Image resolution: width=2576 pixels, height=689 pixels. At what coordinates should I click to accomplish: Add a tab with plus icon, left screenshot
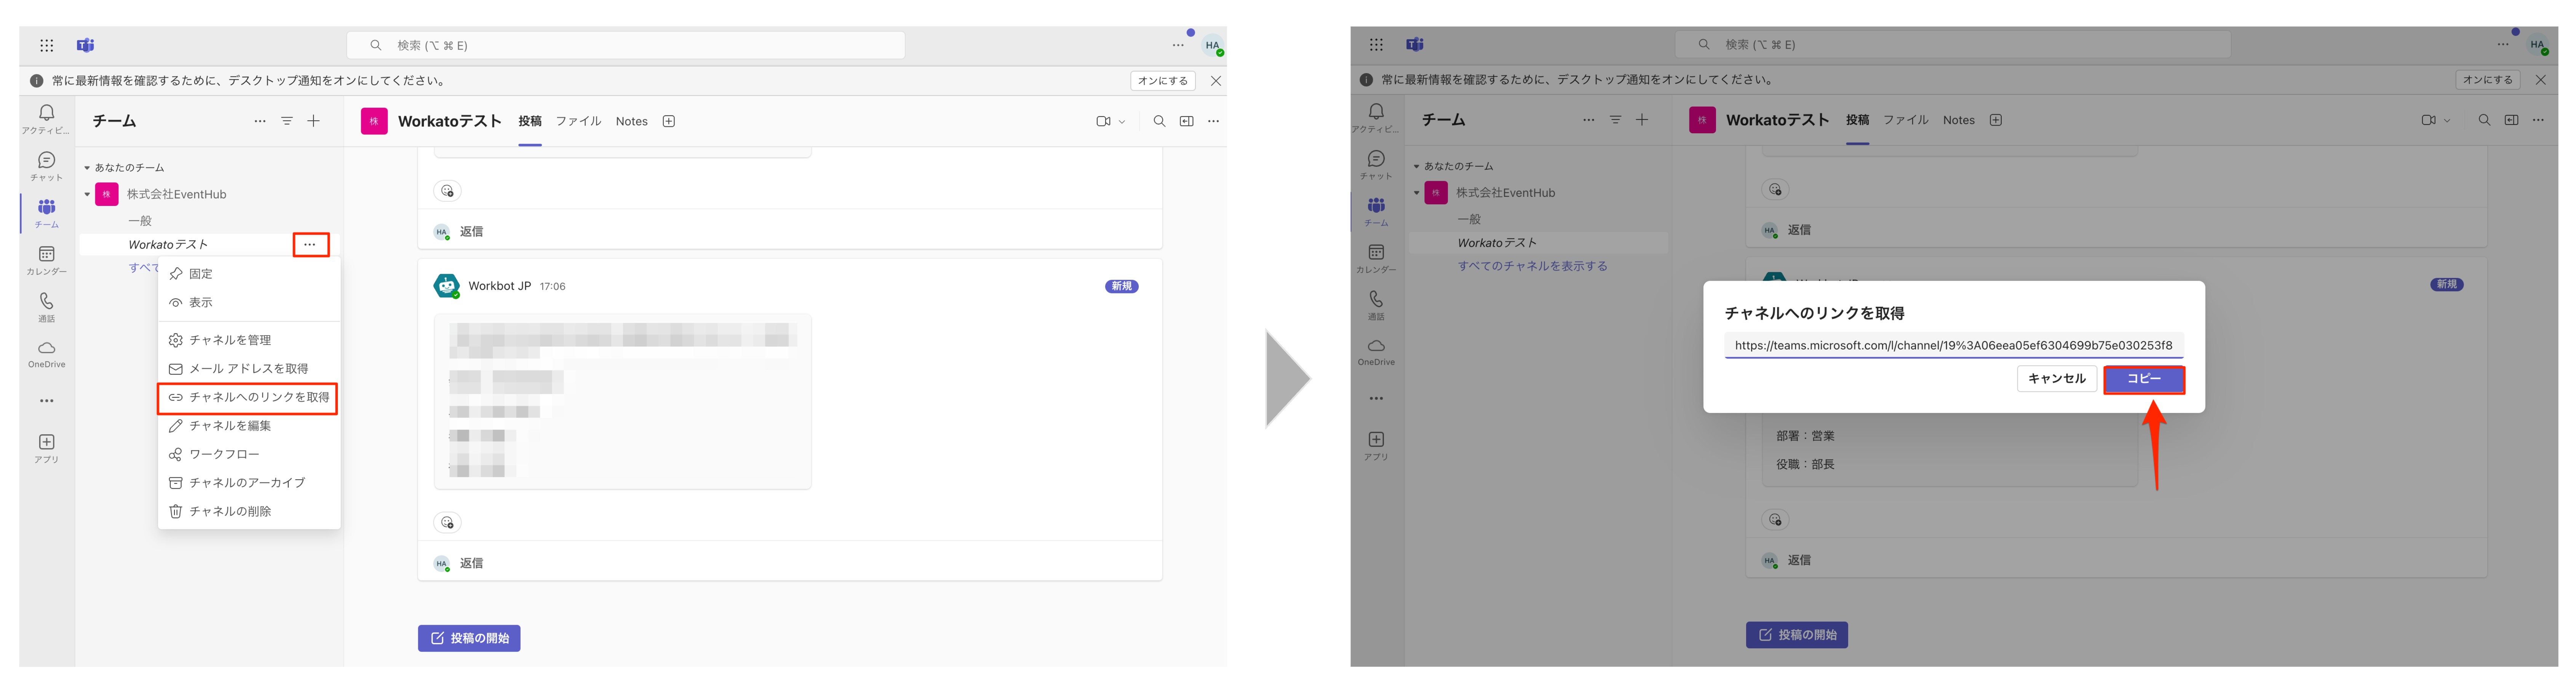click(669, 121)
